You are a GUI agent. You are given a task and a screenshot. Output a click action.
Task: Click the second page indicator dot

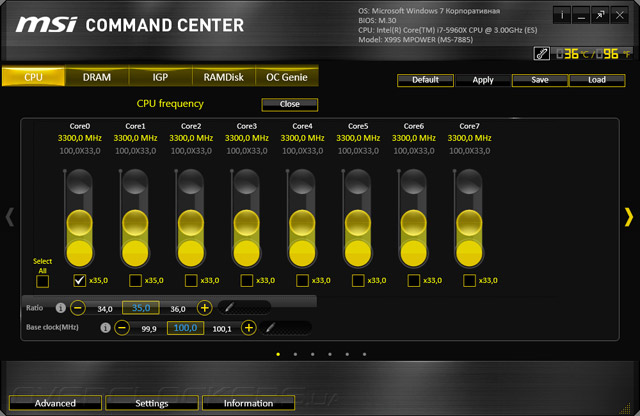(x=295, y=354)
